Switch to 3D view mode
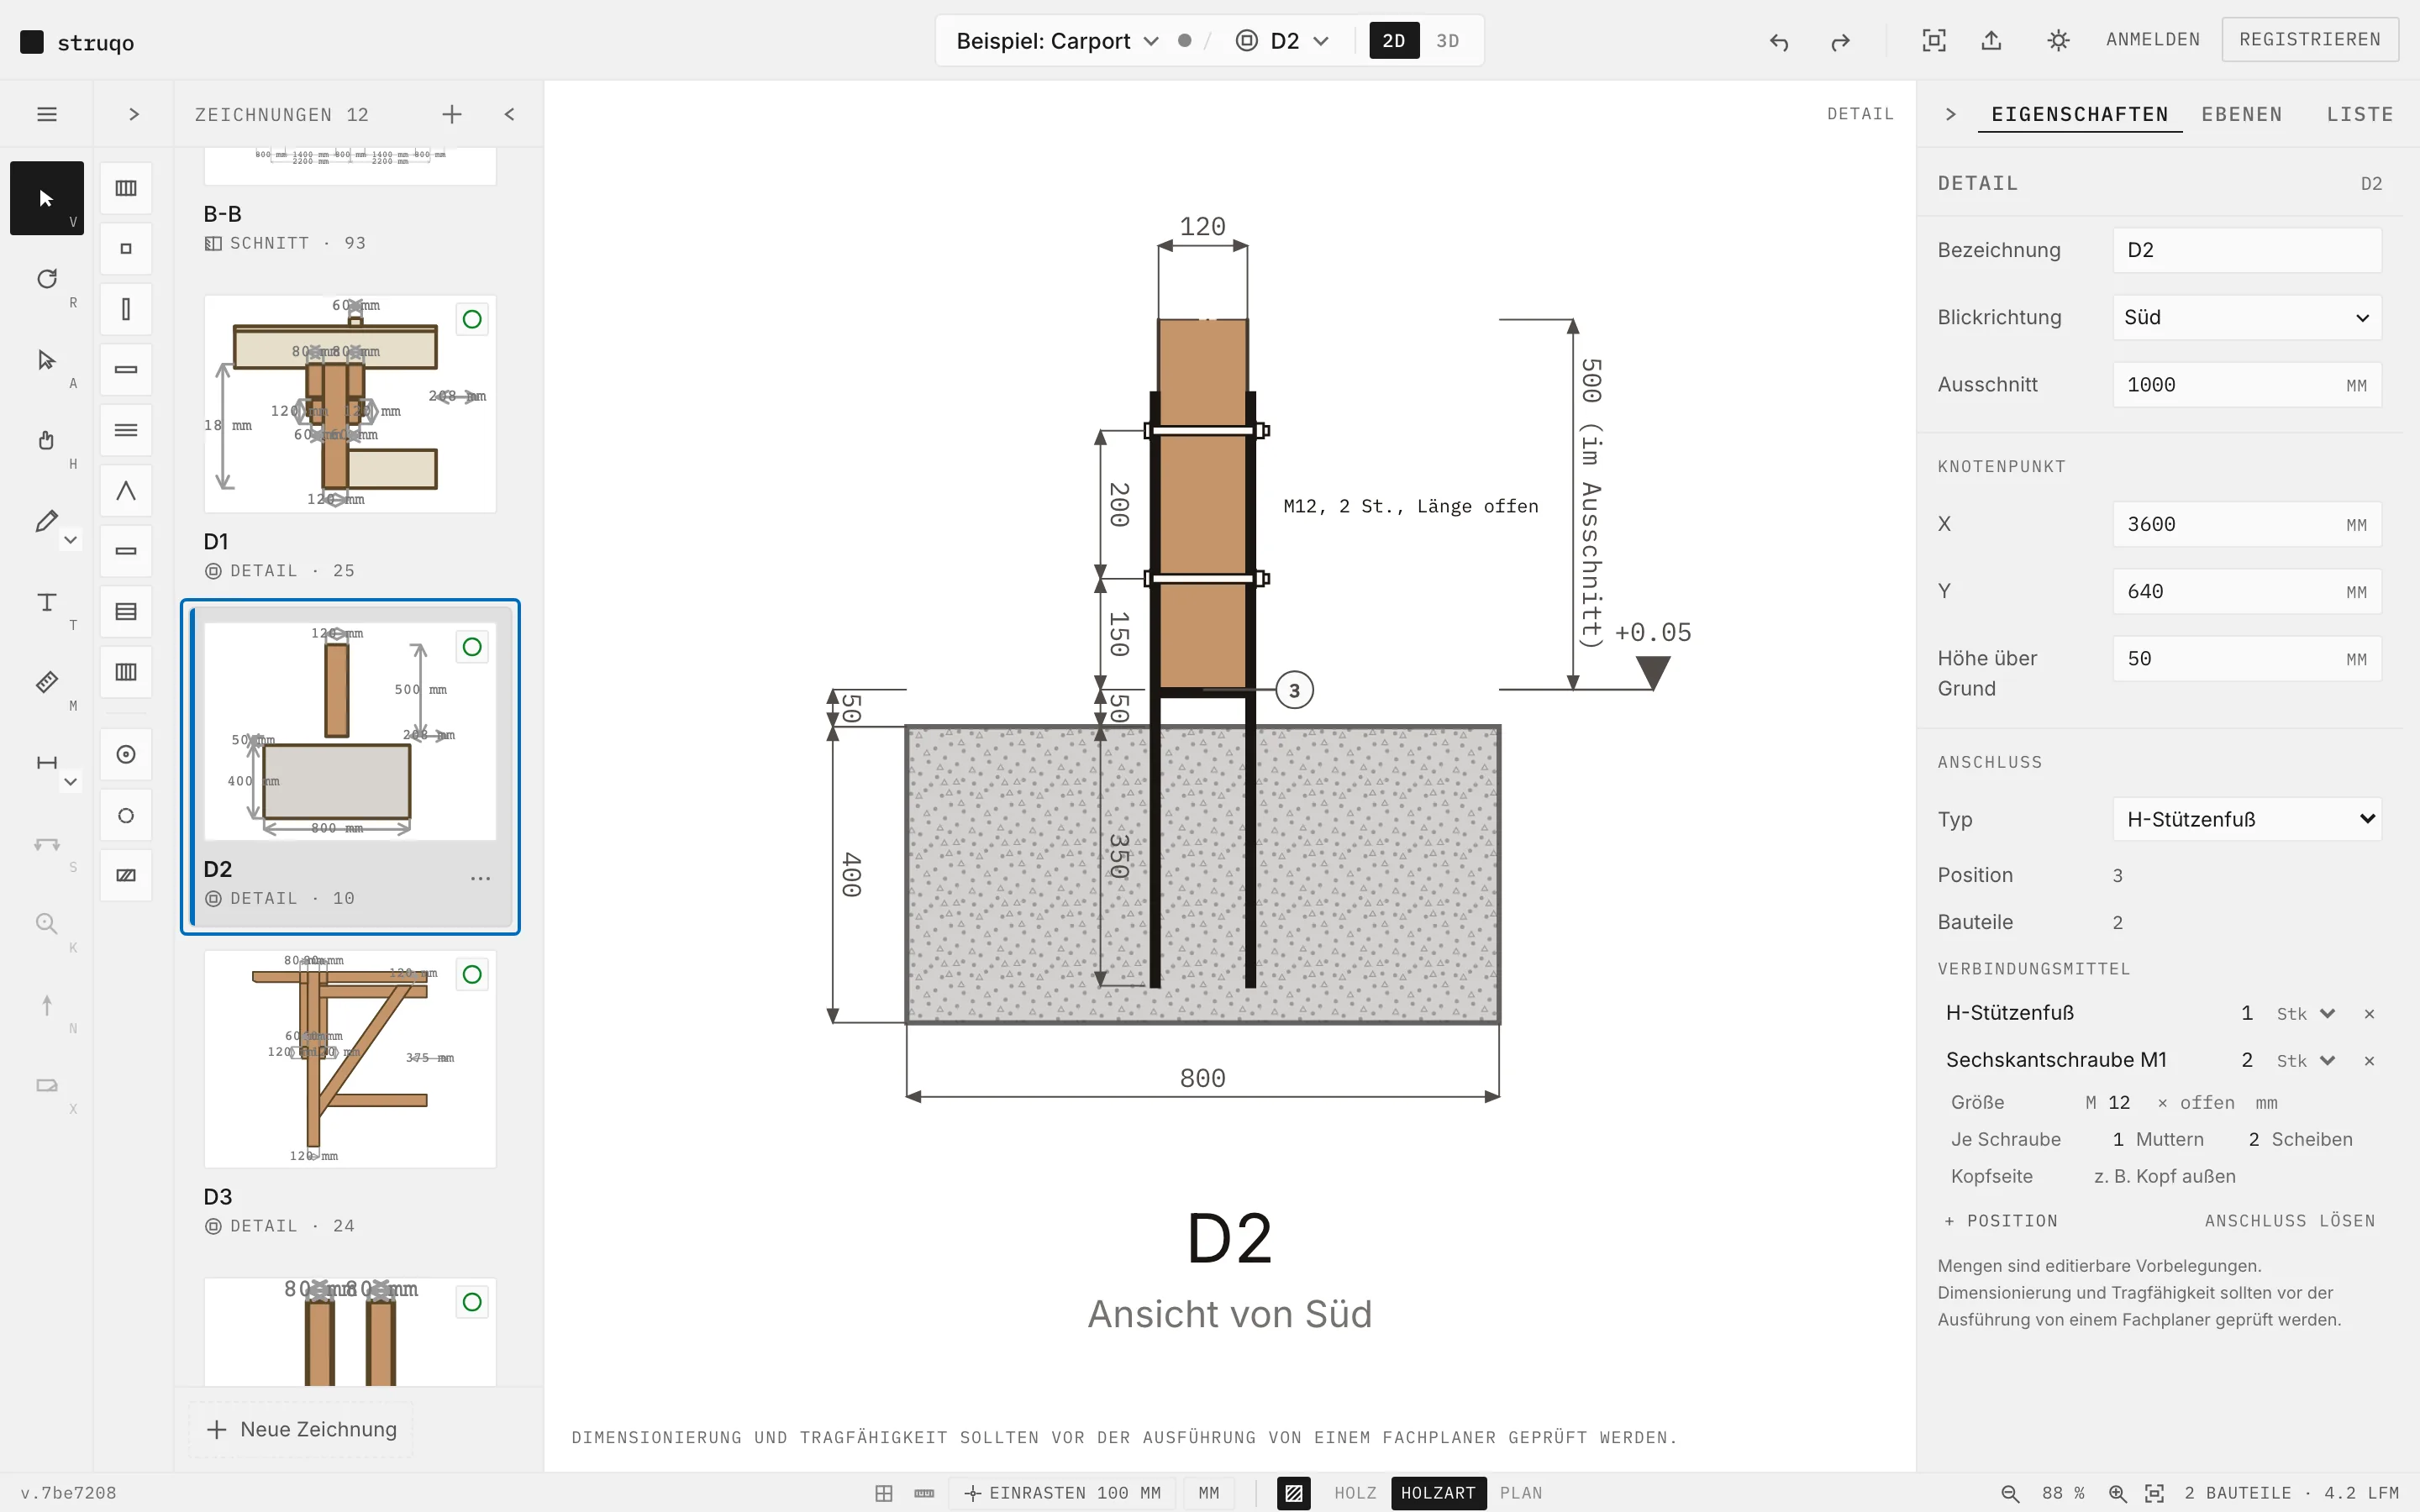2420x1512 pixels. click(1447, 41)
